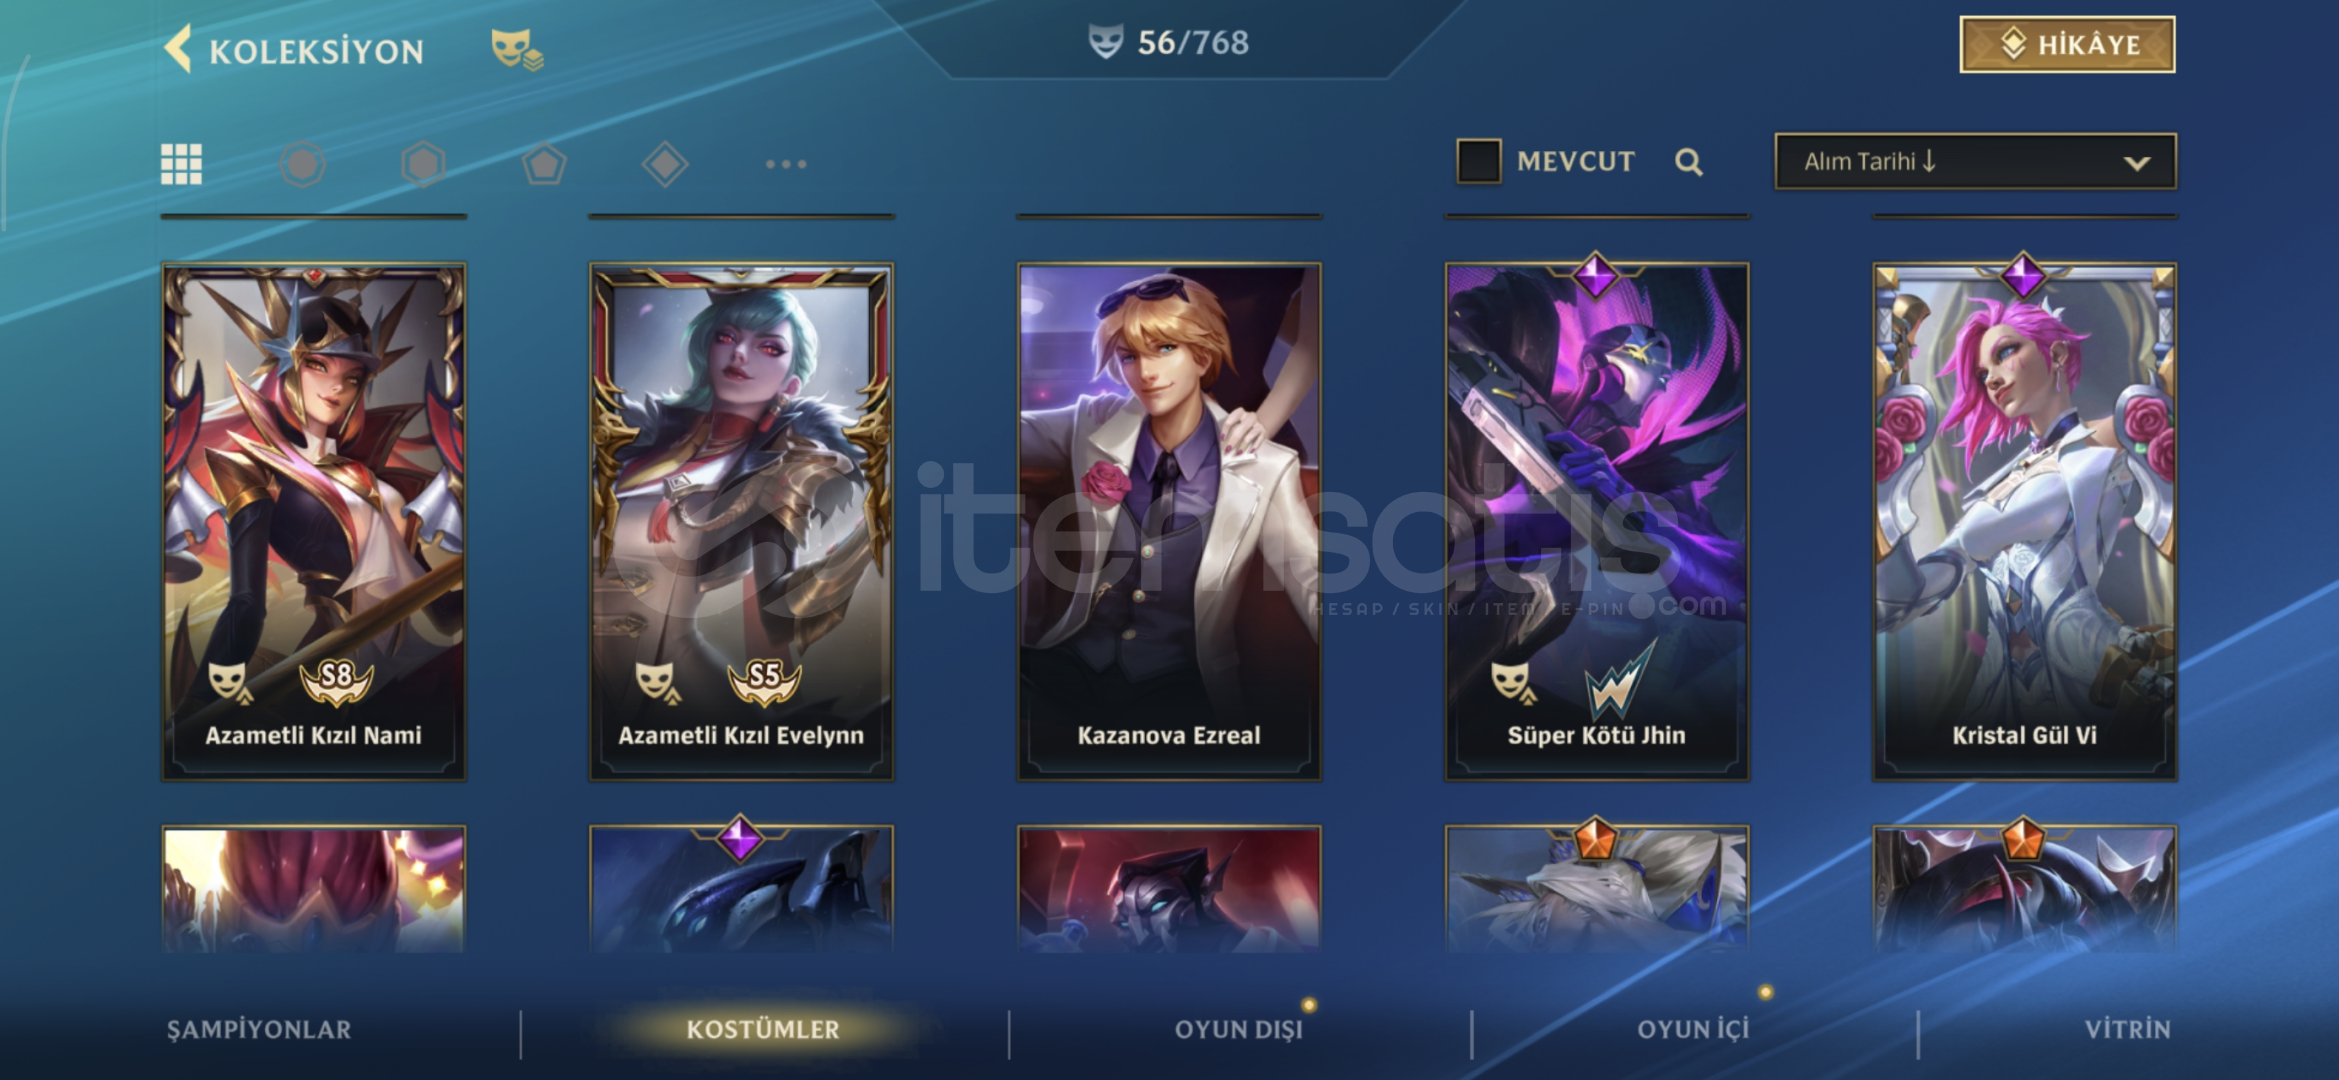Viewport: 2339px width, 1080px height.
Task: Select the Süper Kötü Jhin skin card
Action: pyautogui.click(x=1597, y=521)
